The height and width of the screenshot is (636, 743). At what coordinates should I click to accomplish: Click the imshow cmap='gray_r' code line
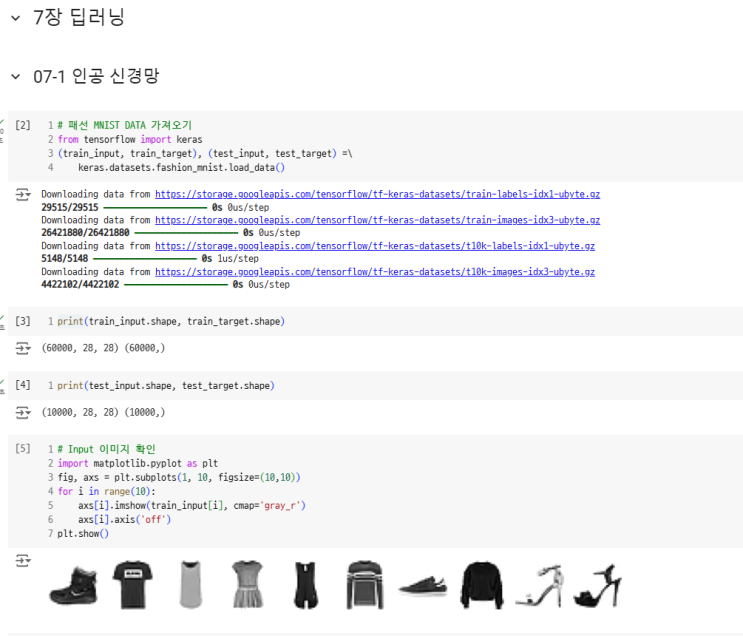[x=192, y=506]
